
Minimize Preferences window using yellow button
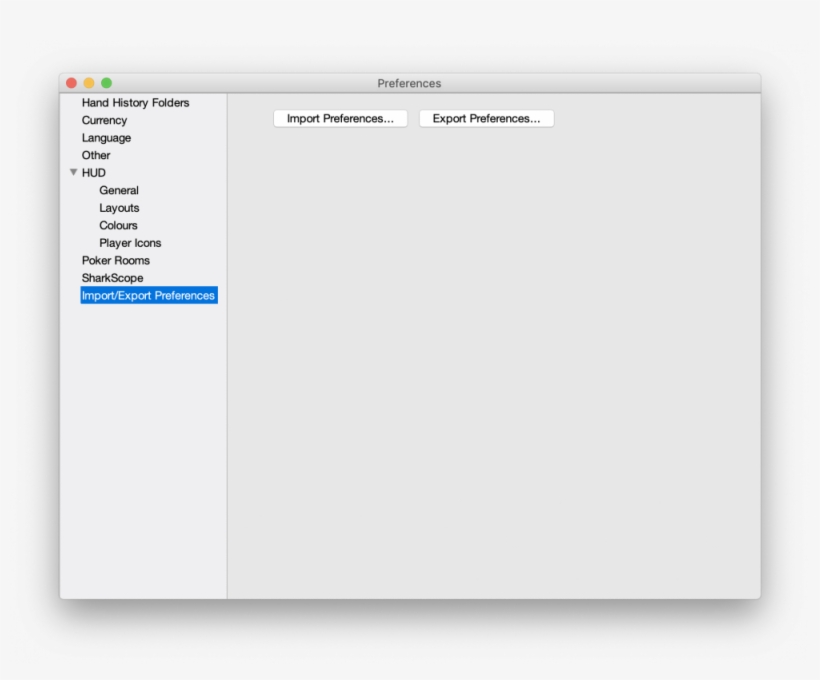point(89,83)
